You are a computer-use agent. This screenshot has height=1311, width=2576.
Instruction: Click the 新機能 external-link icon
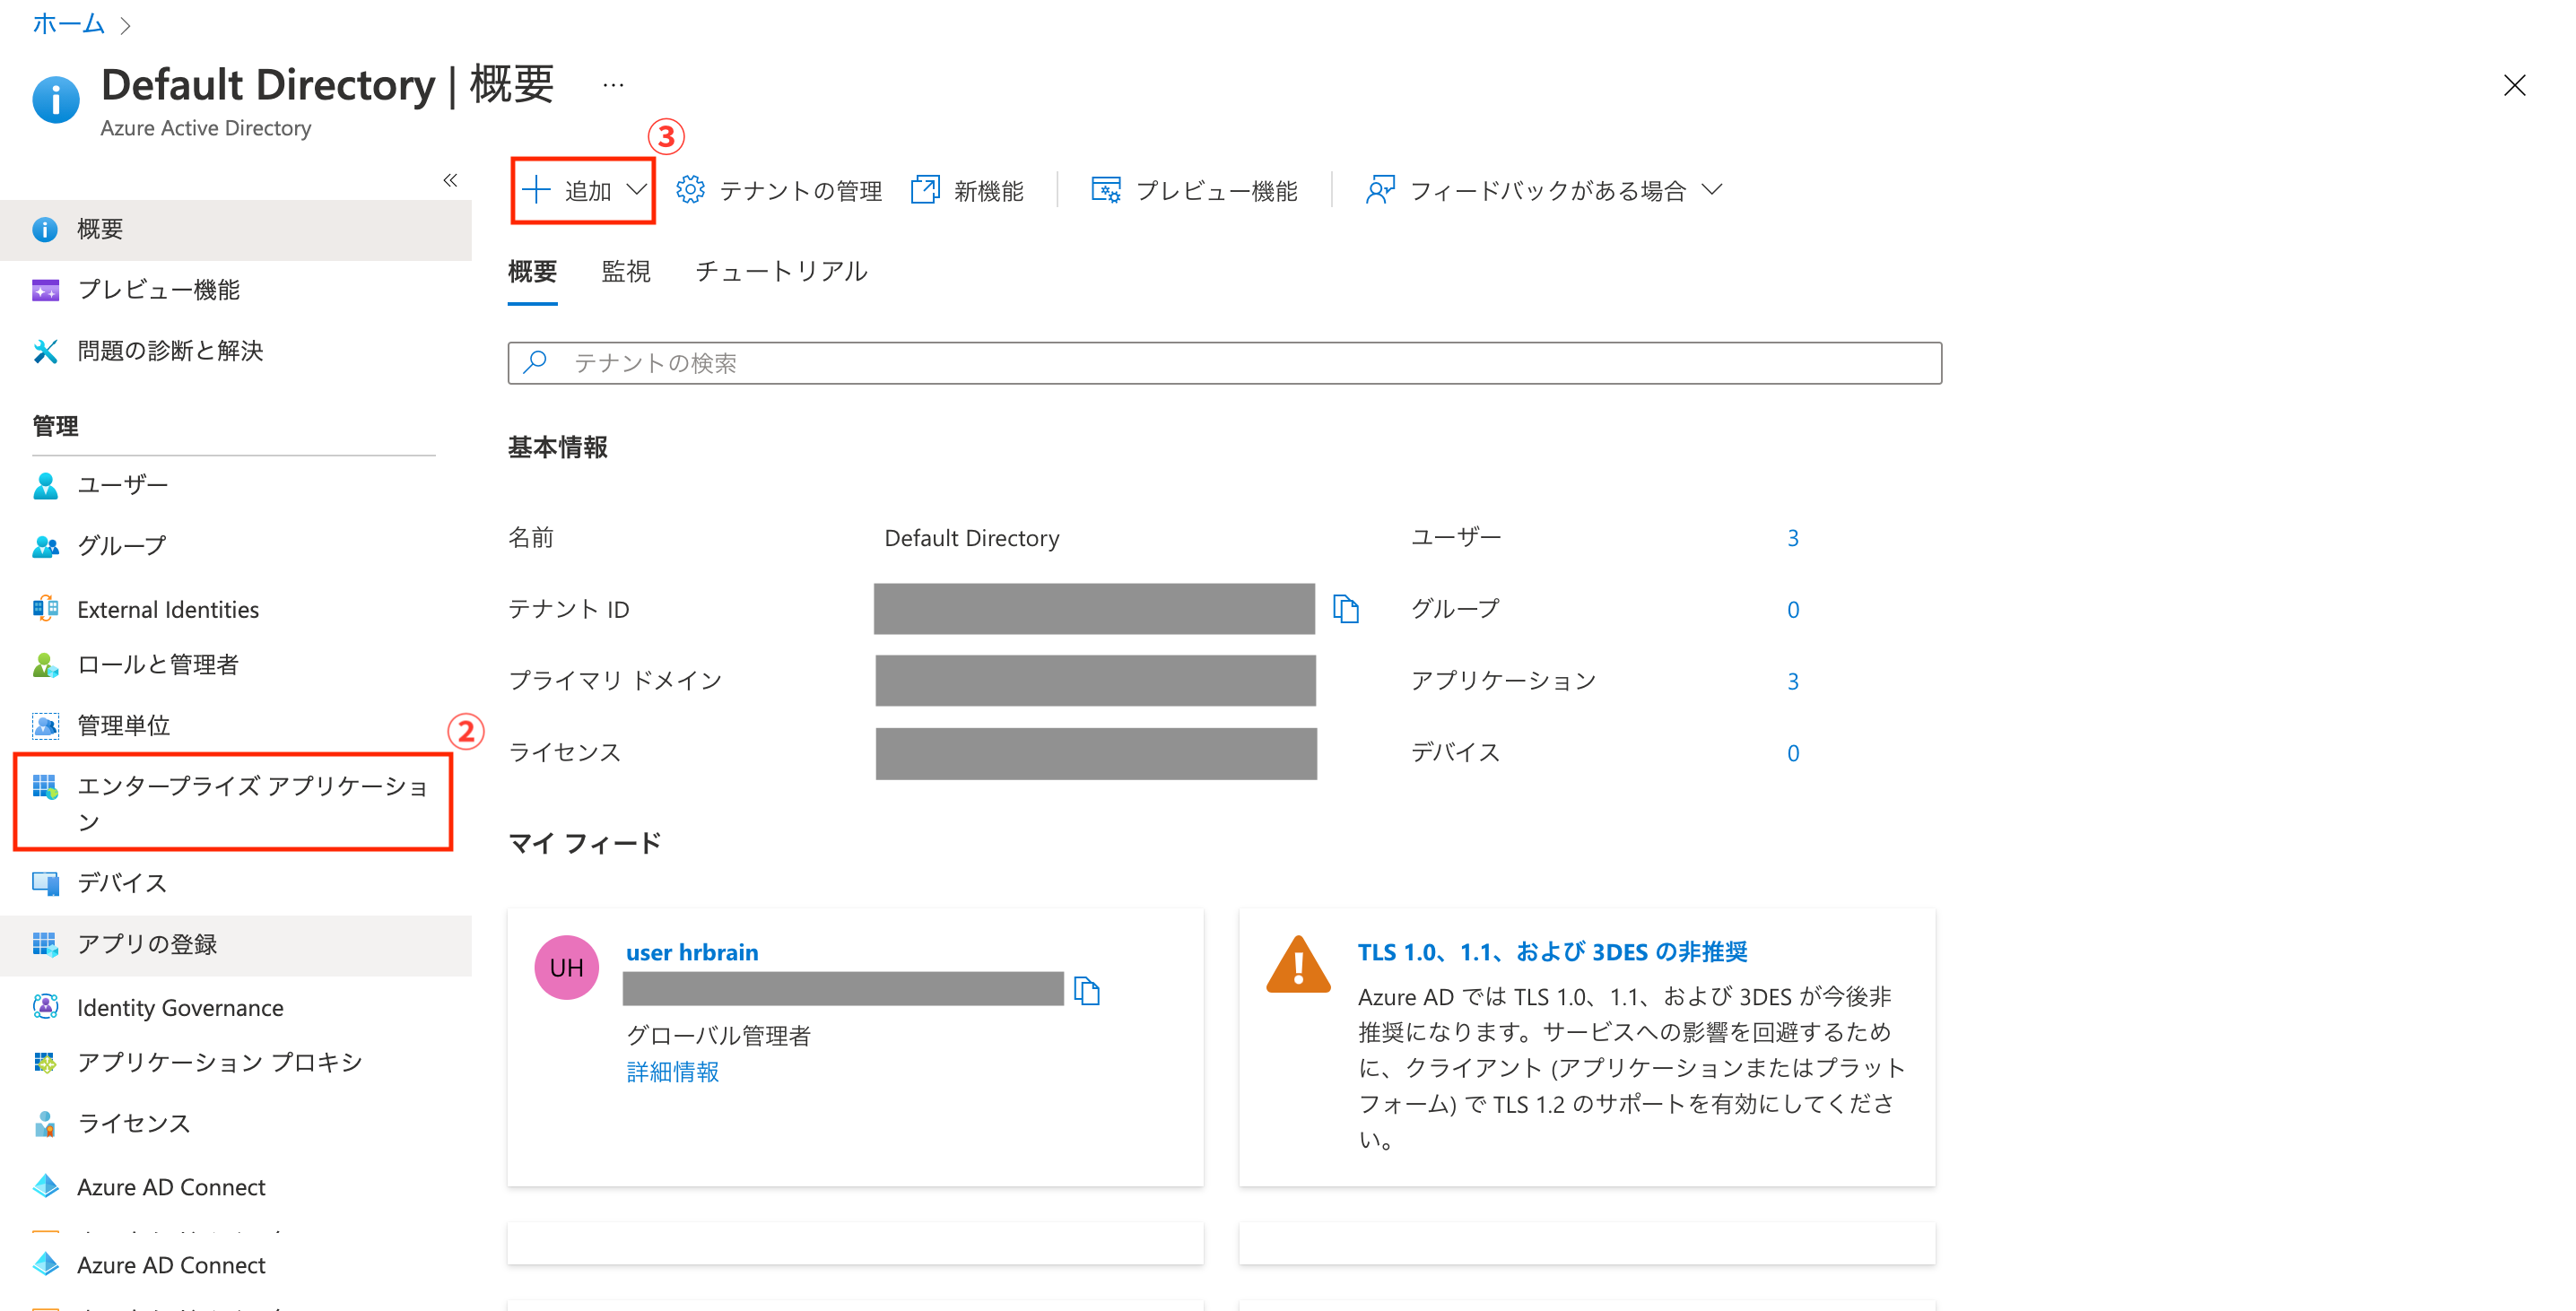coord(925,190)
